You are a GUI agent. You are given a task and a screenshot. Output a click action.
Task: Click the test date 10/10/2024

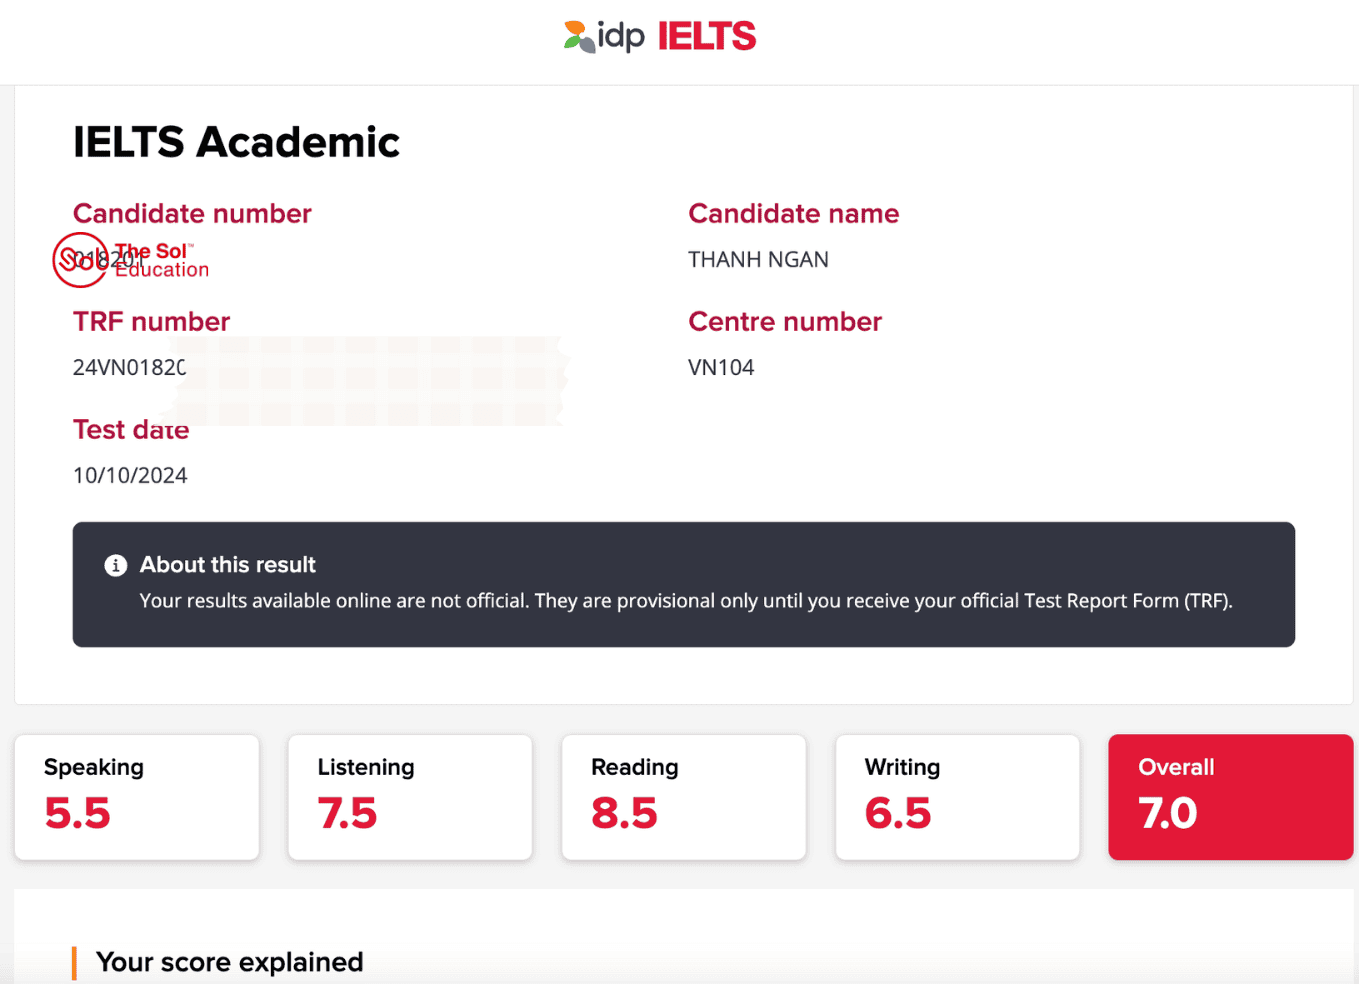coord(130,476)
